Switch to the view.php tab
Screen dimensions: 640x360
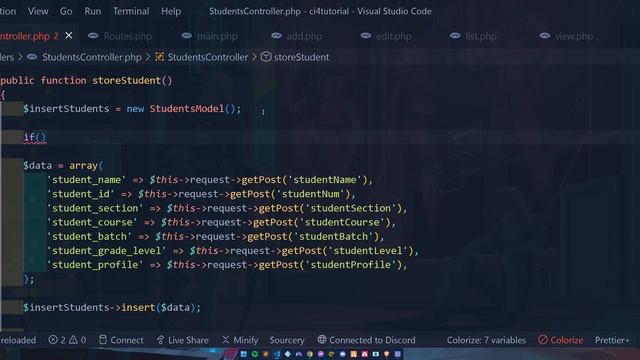(566, 36)
